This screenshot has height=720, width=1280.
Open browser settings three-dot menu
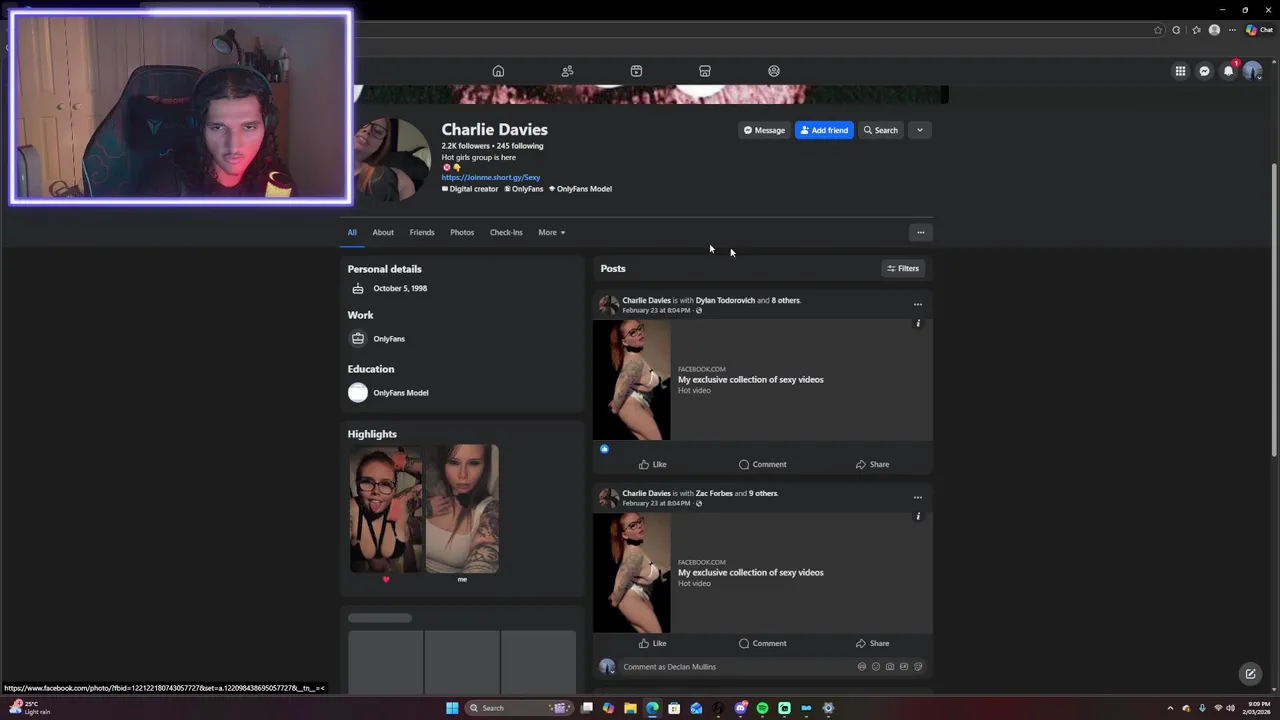(1232, 30)
